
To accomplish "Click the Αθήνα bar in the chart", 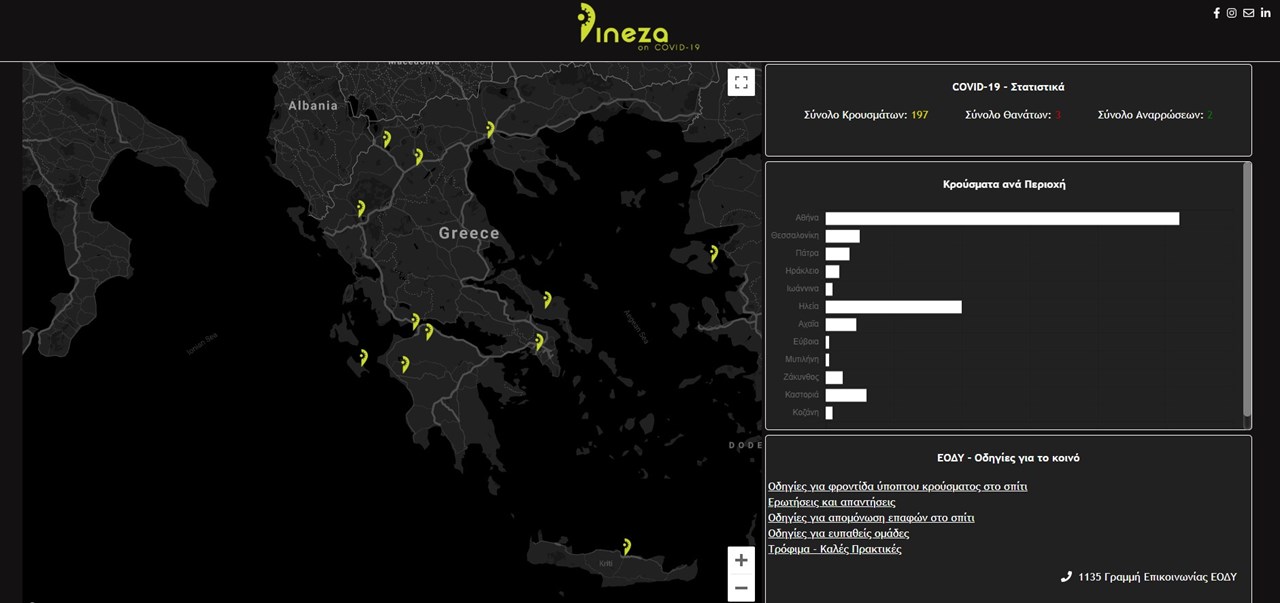I will point(1001,218).
